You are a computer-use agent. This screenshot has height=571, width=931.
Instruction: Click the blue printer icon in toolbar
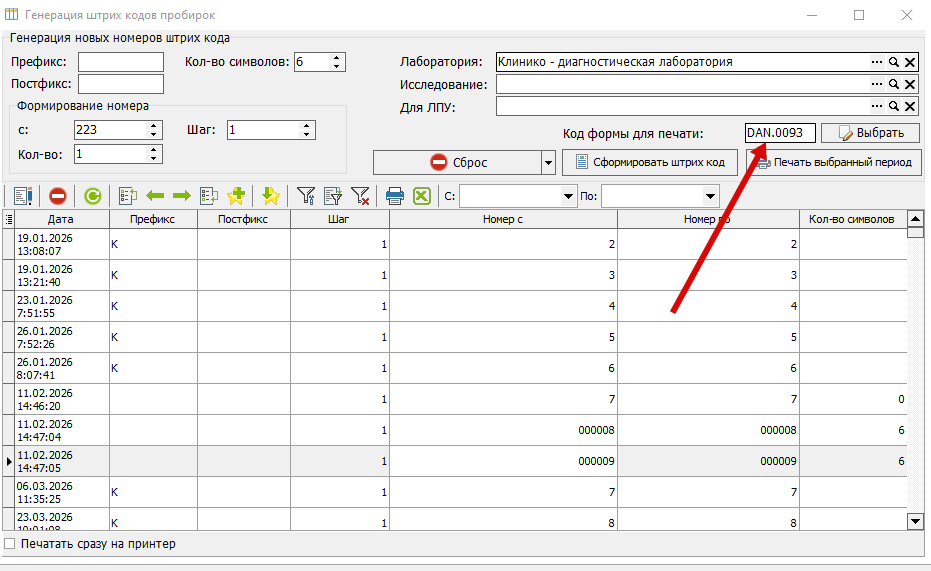[x=394, y=196]
